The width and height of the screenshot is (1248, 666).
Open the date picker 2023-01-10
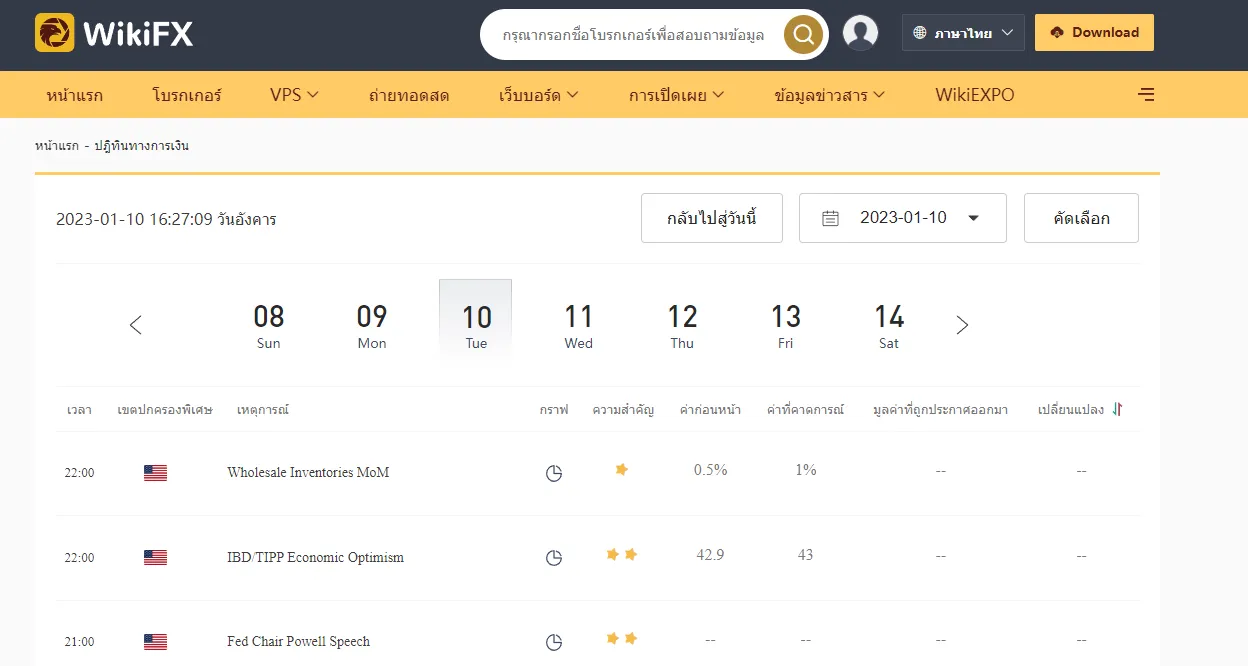[902, 218]
